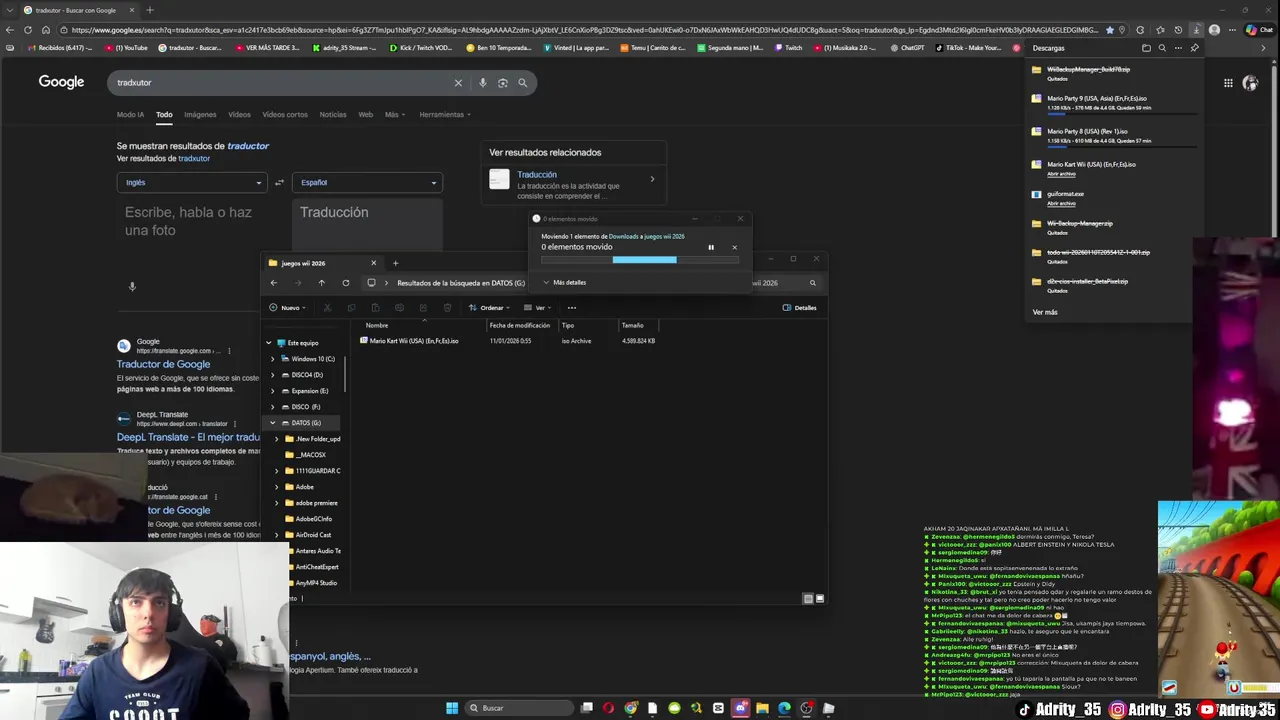Open the Traductor de Google result link
This screenshot has width=1280, height=720.
point(163,364)
